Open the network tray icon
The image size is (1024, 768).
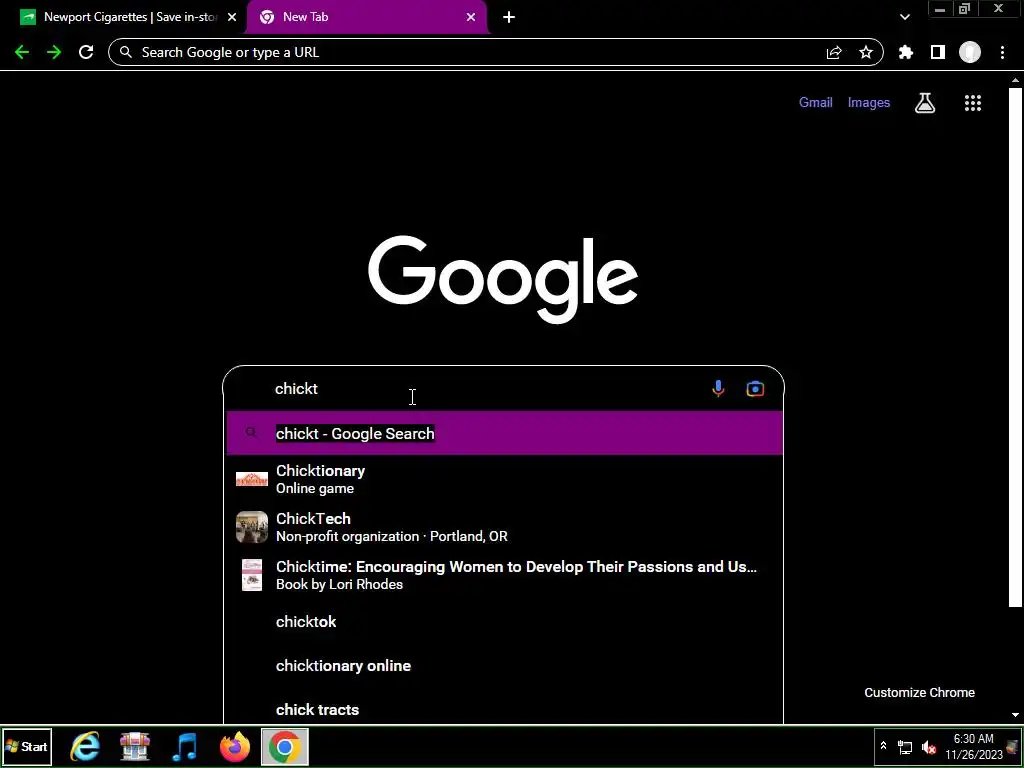[x=905, y=747]
